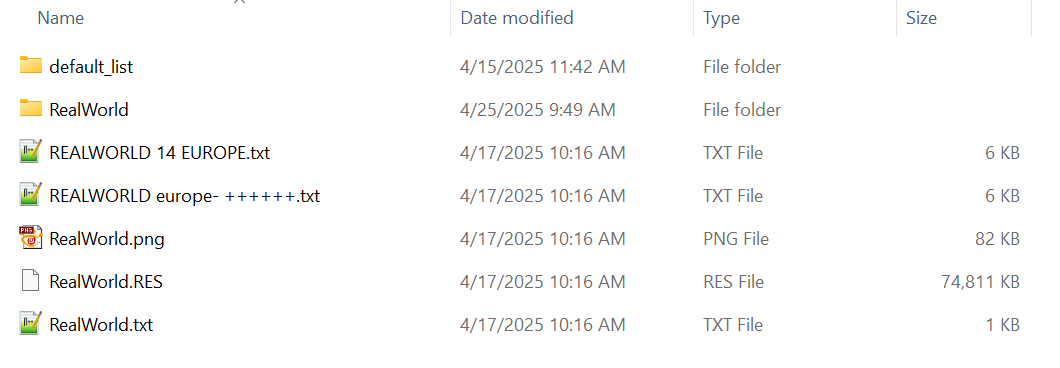Screen dimensions: 1060x368
Task: Click the REALWORLD 14 EUROPE.txt file icon
Action: (x=31, y=152)
